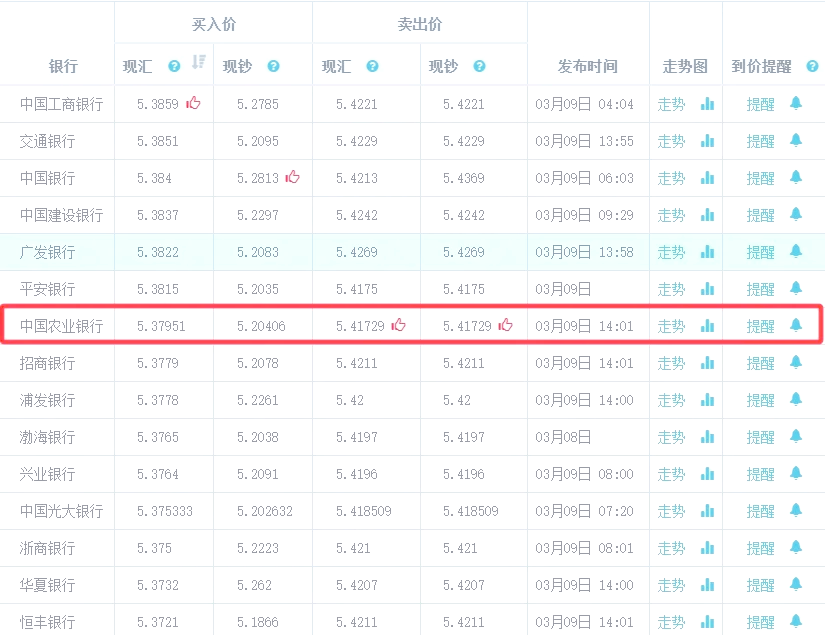Click the 发布时间 column header
This screenshot has height=635, width=825.
tap(588, 66)
